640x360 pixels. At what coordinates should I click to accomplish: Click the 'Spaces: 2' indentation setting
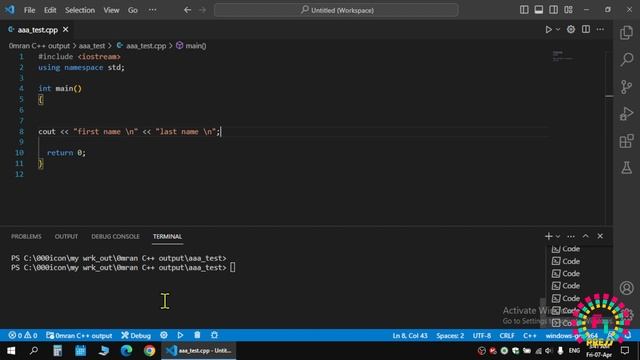[x=450, y=336]
